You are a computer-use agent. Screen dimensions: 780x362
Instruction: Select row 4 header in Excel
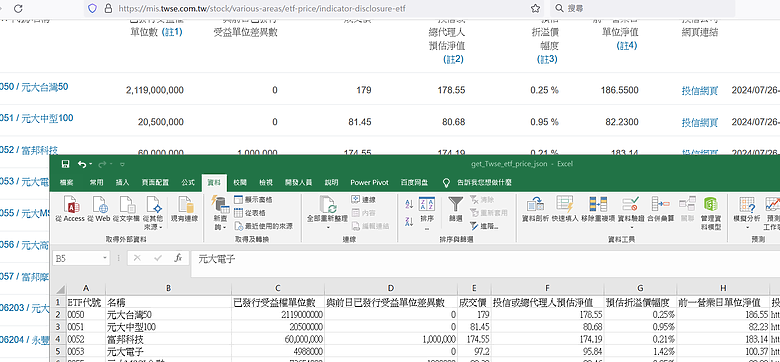click(x=59, y=339)
